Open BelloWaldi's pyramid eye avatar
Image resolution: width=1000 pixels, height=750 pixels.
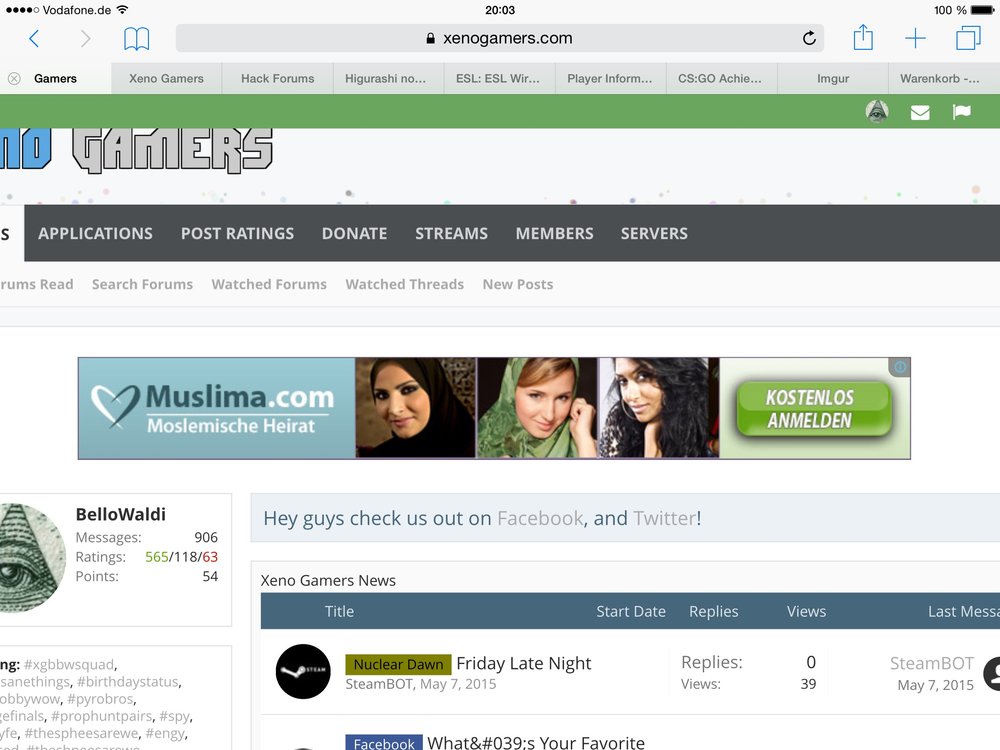(31, 557)
